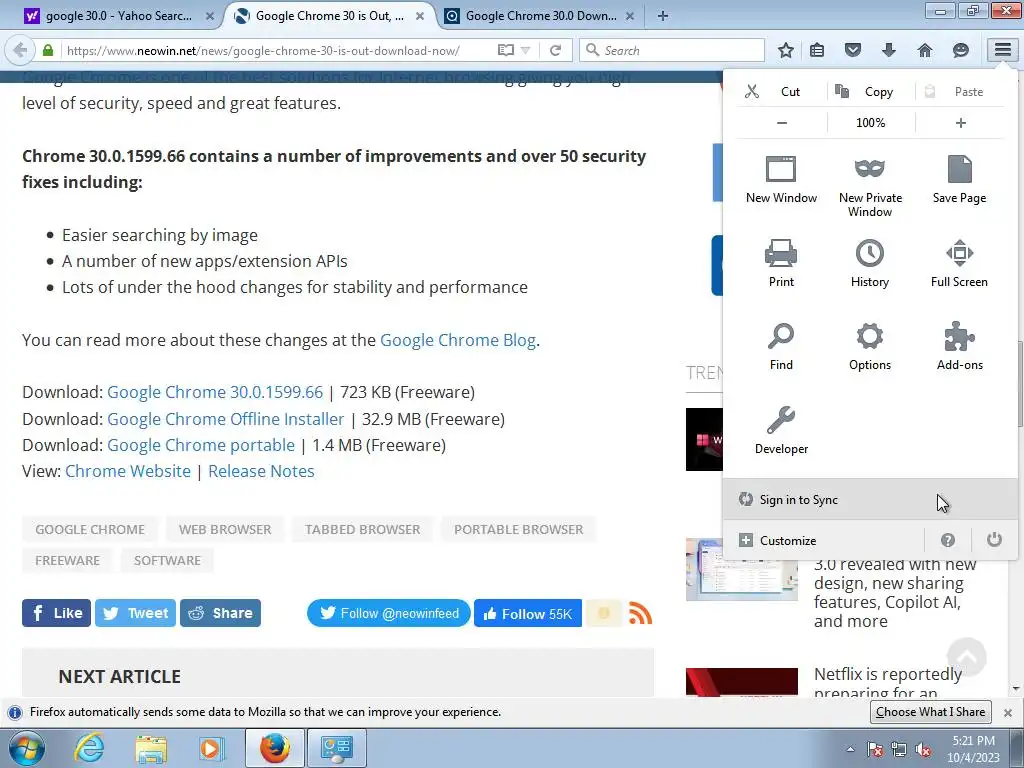This screenshot has height=768, width=1024.
Task: Go back with the back arrow
Action: (20, 50)
